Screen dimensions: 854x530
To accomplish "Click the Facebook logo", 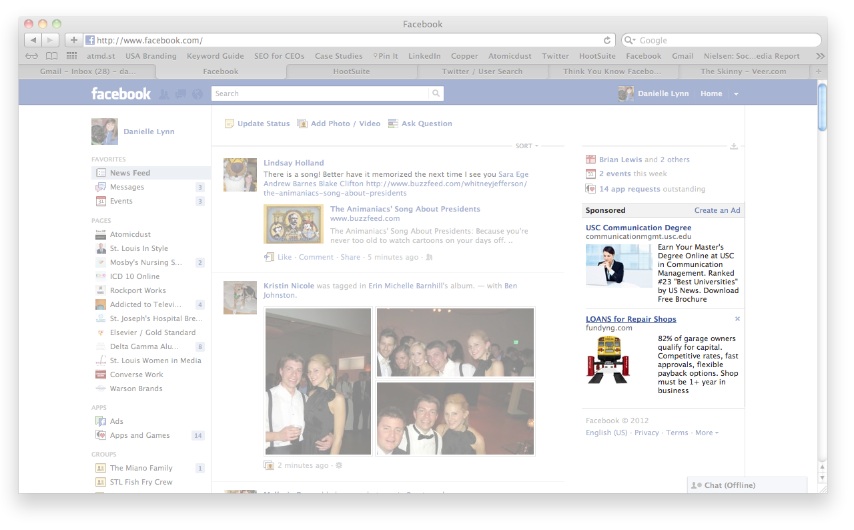I will [121, 94].
